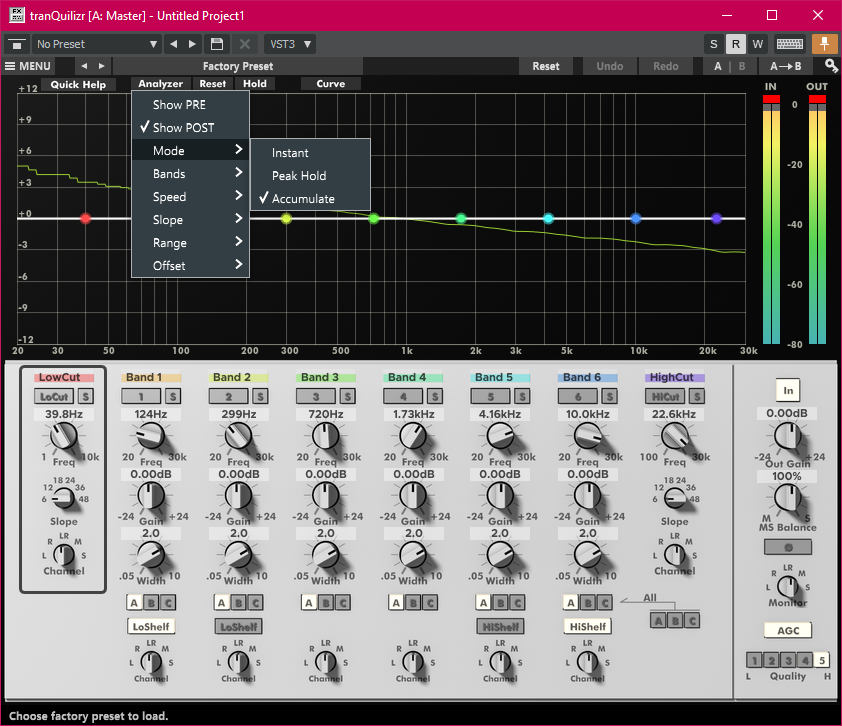Open the Factory Preset selector
This screenshot has width=842, height=726.
tap(238, 66)
